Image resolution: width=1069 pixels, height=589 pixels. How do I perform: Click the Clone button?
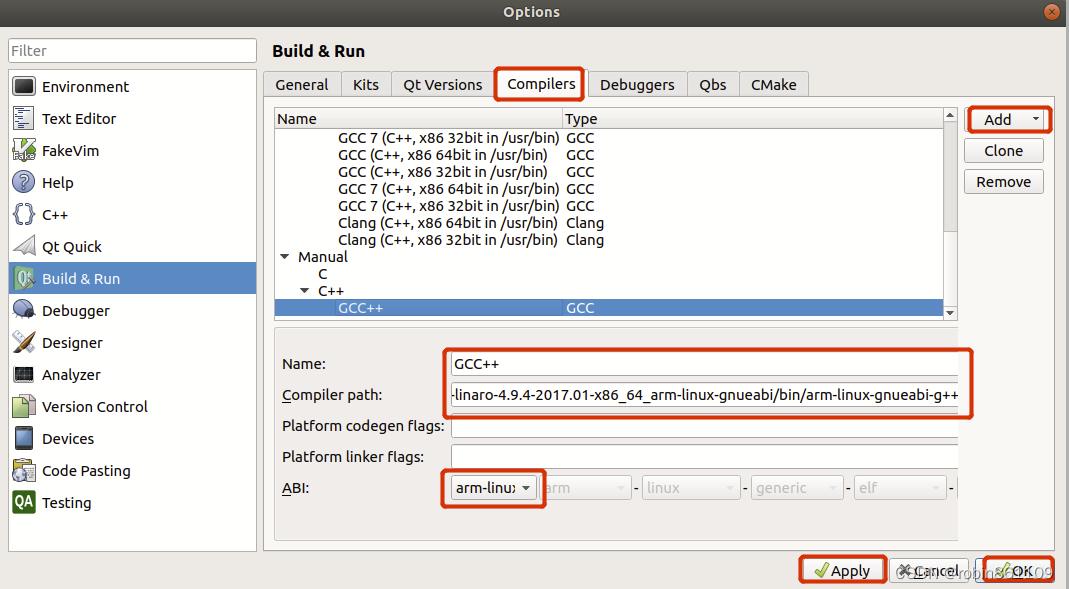tap(1004, 151)
